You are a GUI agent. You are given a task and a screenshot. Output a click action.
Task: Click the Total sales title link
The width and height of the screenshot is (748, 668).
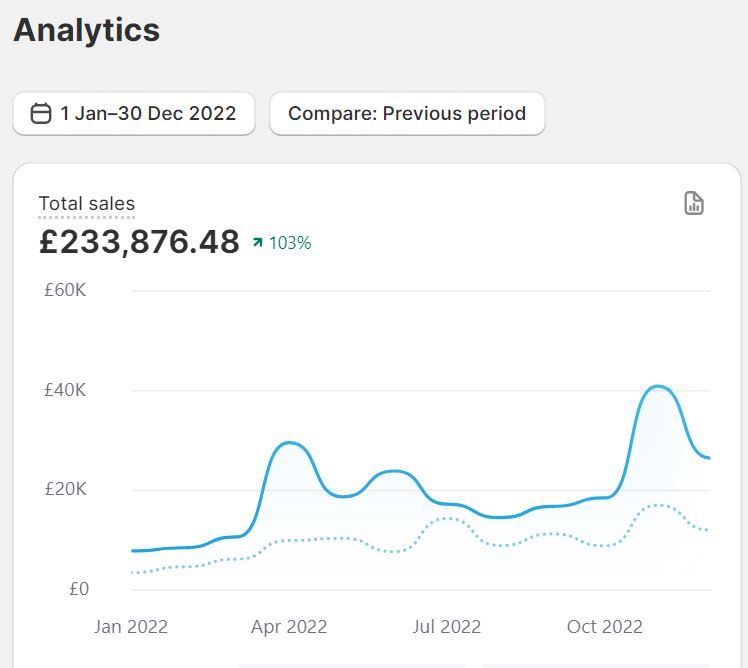(87, 204)
